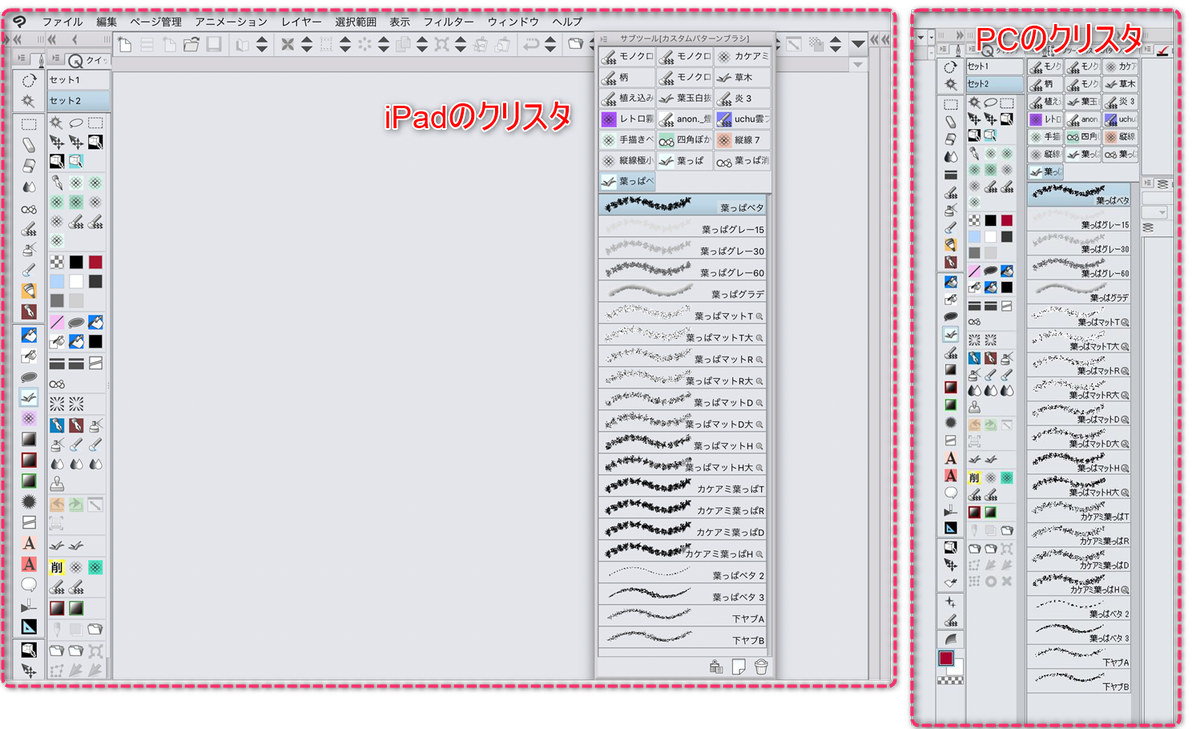The image size is (1200, 729).
Task: Select the 四角ぼか sub tool group on iPad
Action: coord(684,140)
